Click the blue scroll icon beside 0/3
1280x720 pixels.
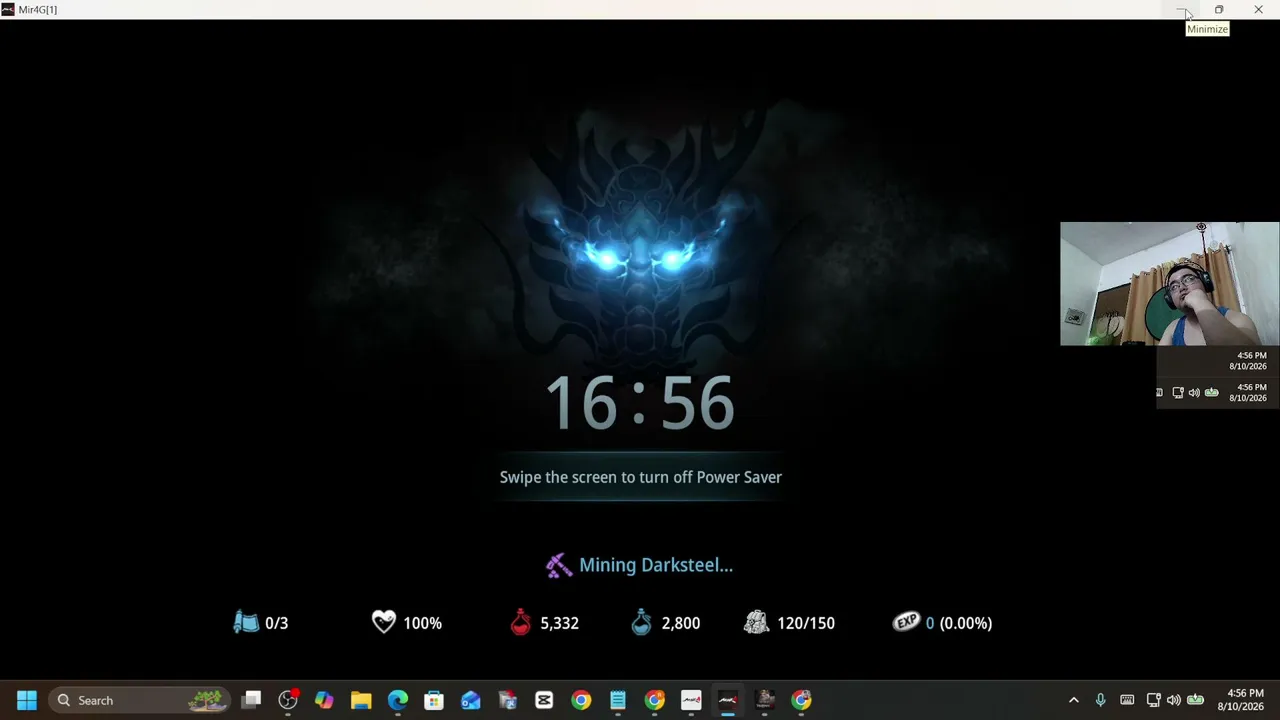click(x=245, y=622)
